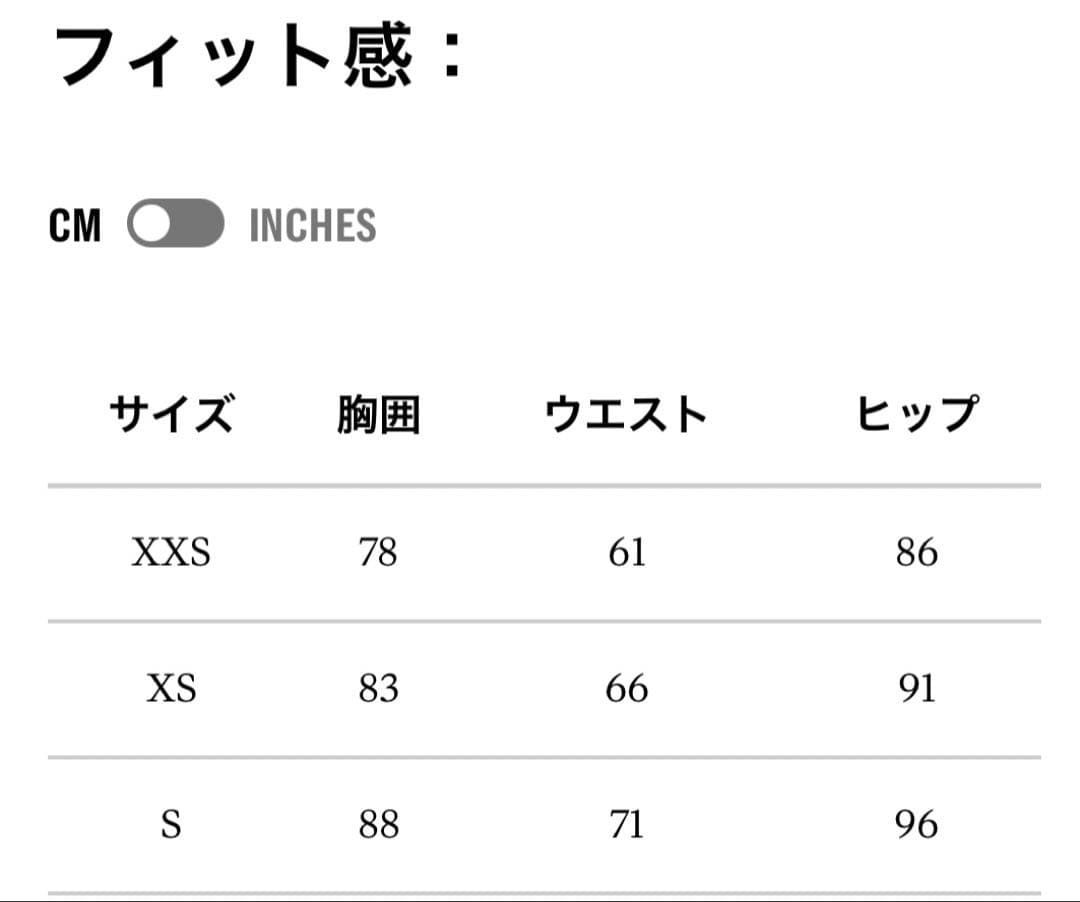The height and width of the screenshot is (902, 1080).
Task: Click the CM/INCHES toggle control
Action: pyautogui.click(x=175, y=225)
